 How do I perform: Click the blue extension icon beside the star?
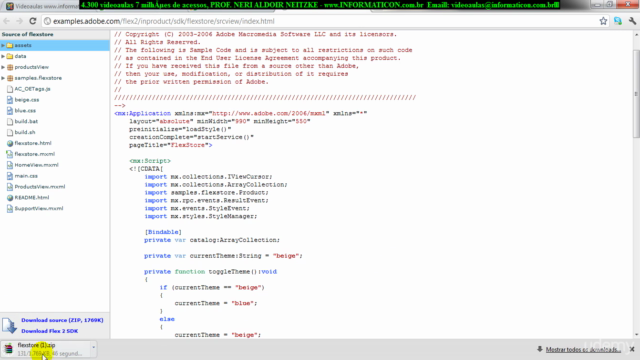point(618,21)
